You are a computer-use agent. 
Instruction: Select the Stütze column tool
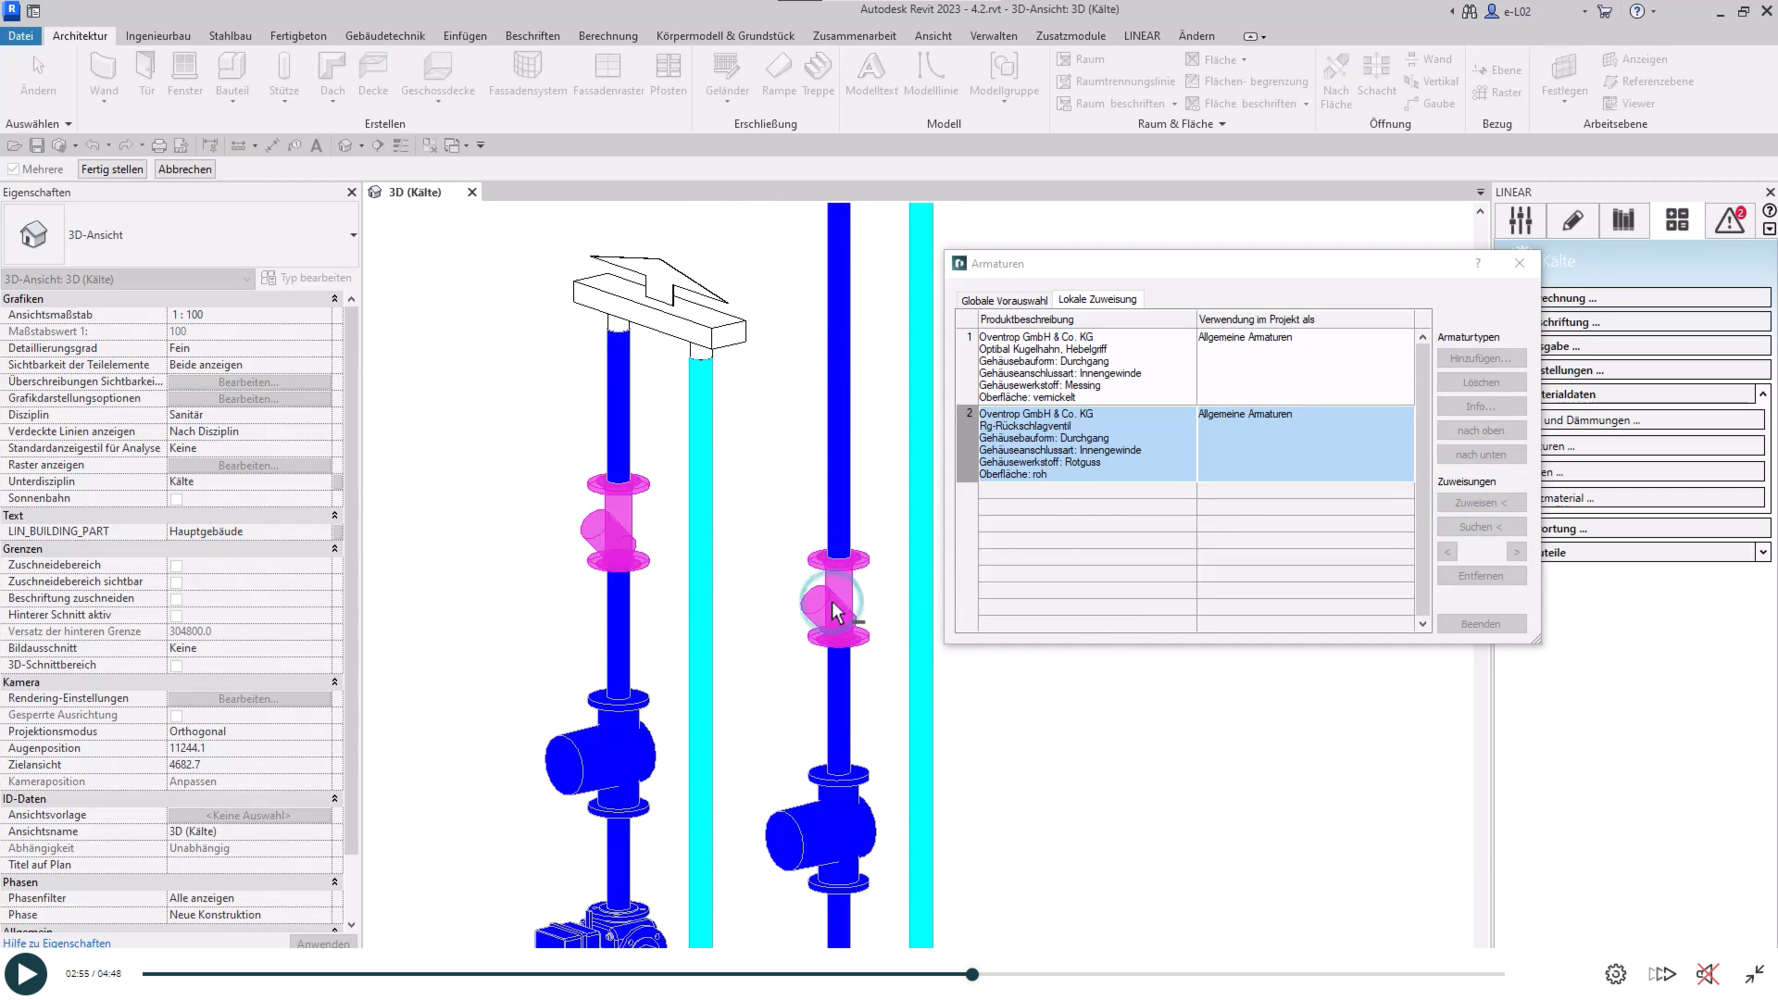tap(284, 75)
